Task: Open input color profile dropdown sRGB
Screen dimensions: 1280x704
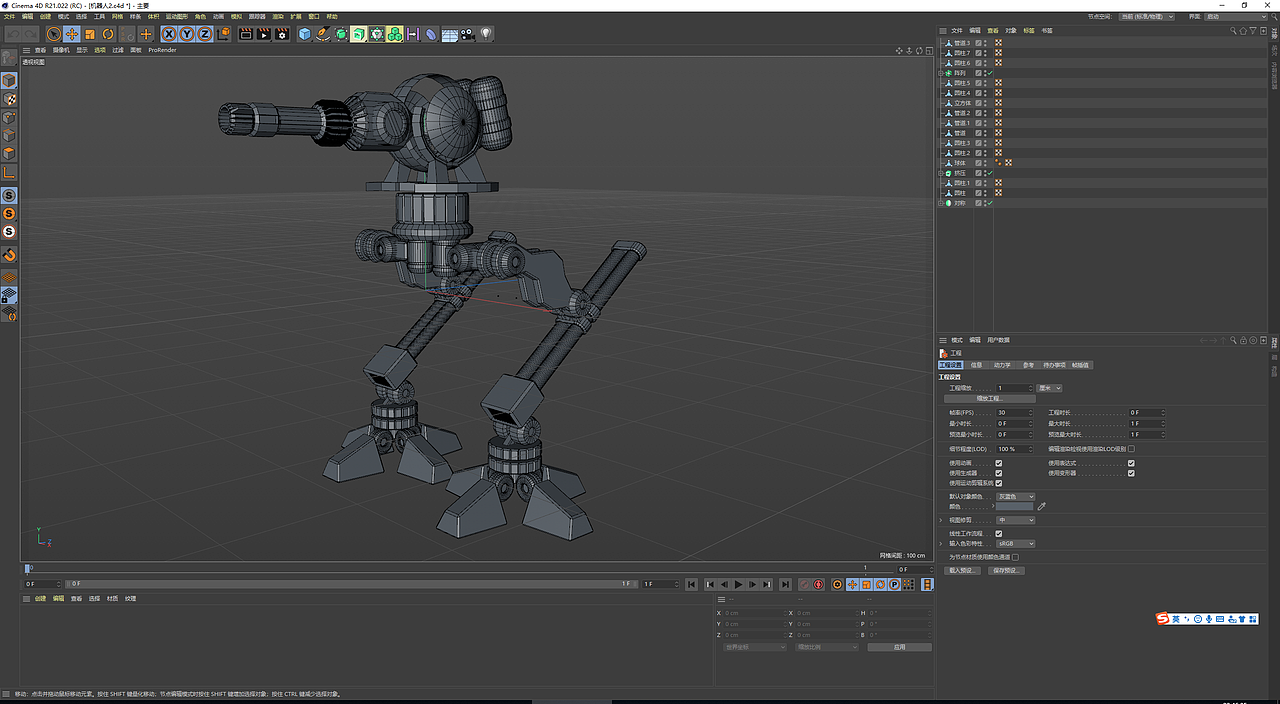Action: (x=1016, y=544)
